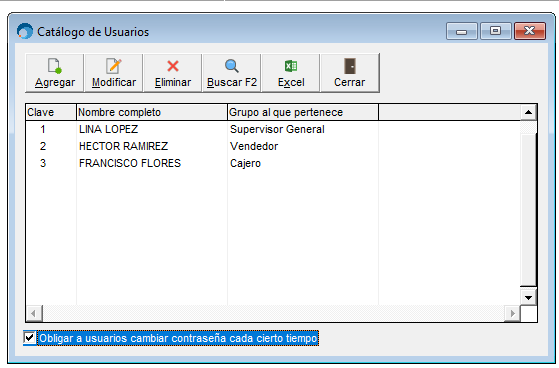Click the vertical scrollbar up arrow
Screen dimensions: 559x368
pos(528,113)
